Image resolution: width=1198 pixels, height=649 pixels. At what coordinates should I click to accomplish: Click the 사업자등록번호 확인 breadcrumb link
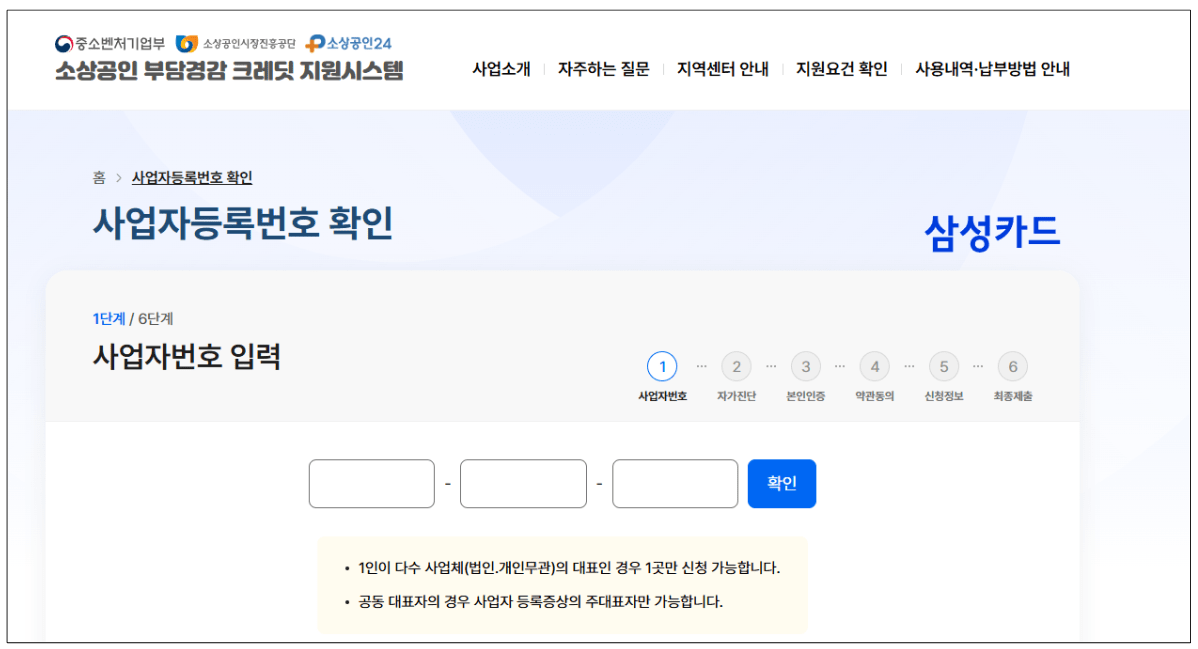click(192, 177)
